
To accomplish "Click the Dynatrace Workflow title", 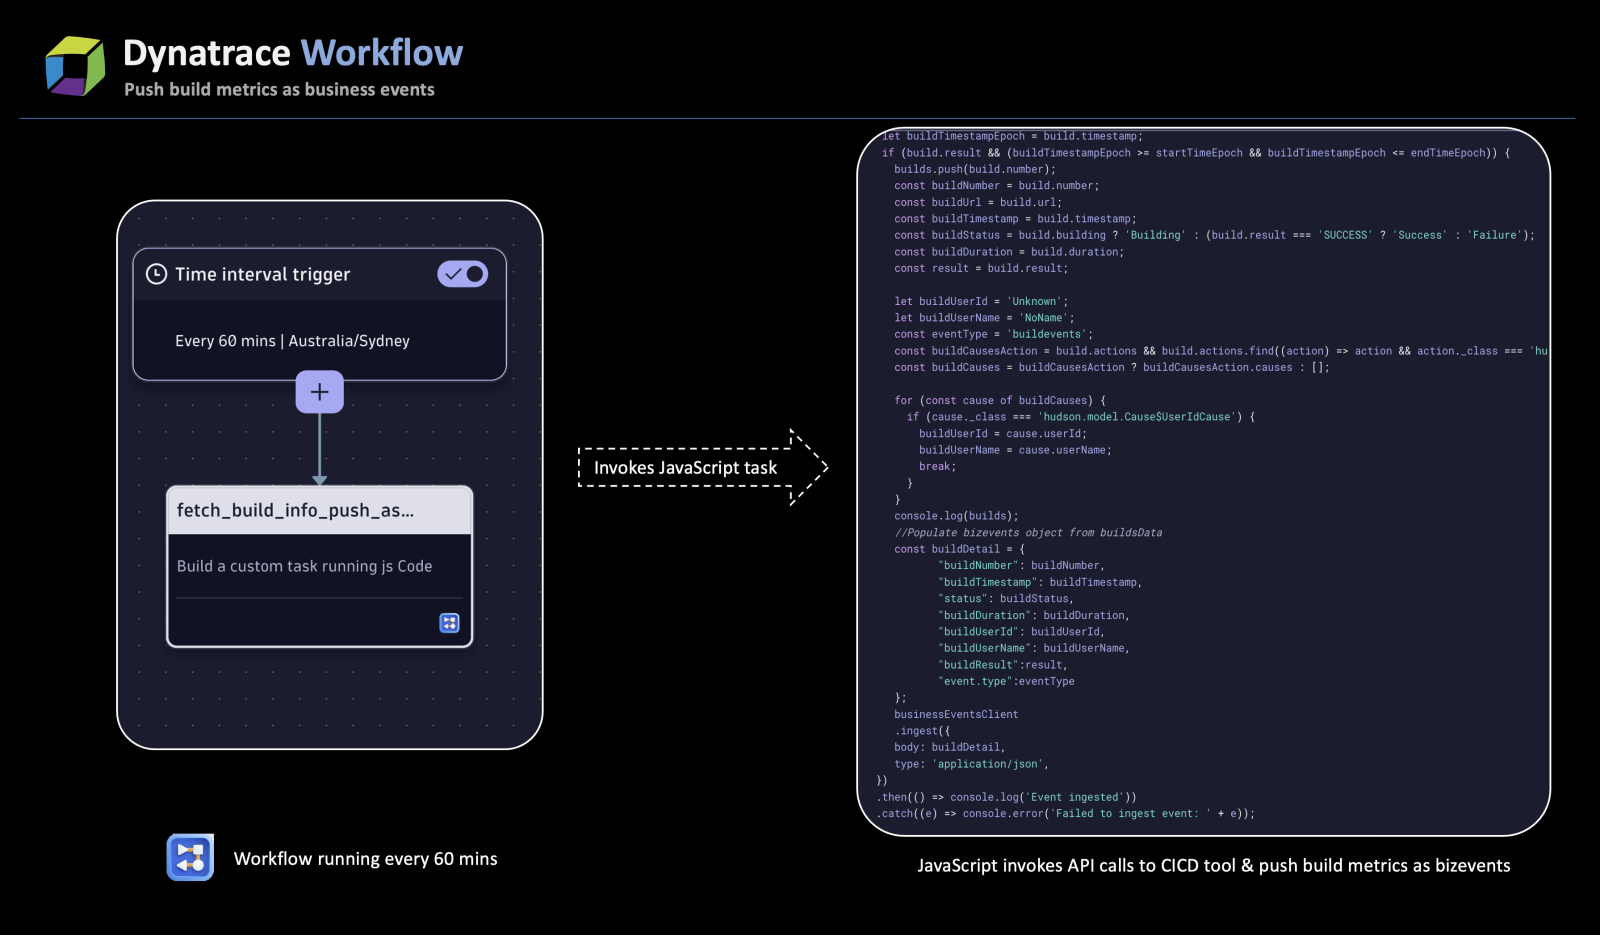I will pyautogui.click(x=293, y=53).
